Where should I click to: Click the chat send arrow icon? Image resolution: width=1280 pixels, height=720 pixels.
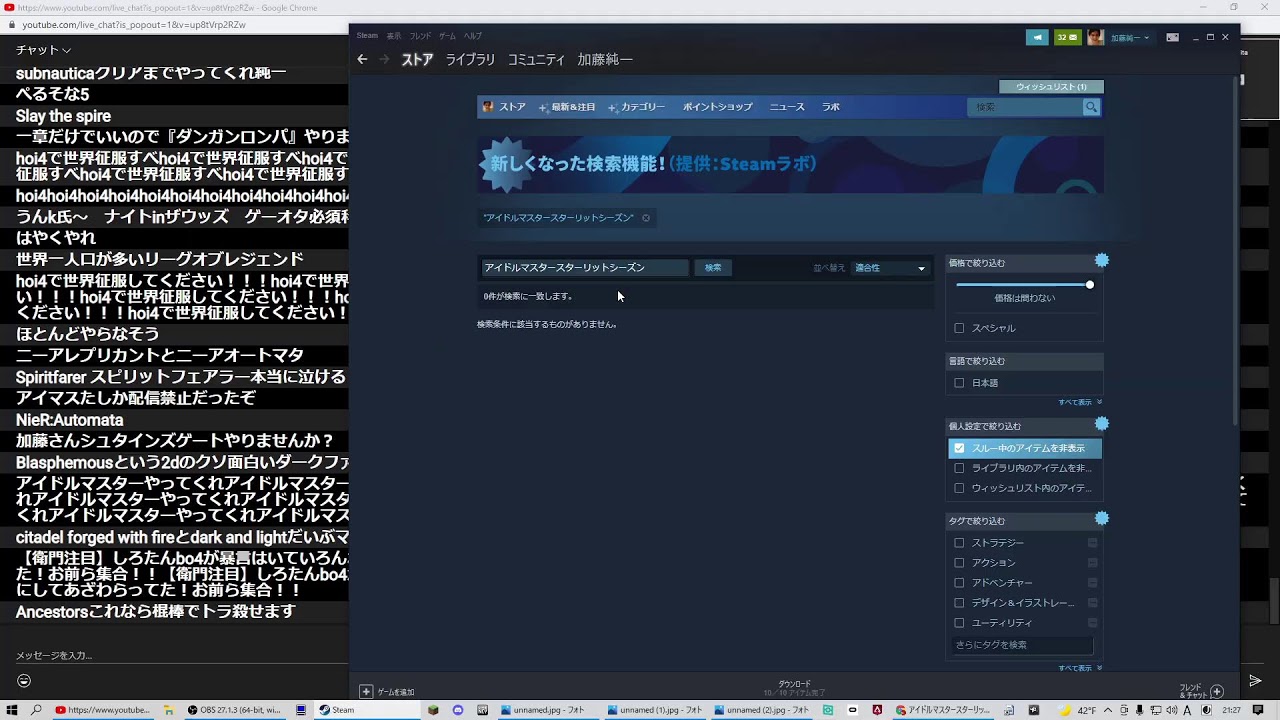point(1255,681)
